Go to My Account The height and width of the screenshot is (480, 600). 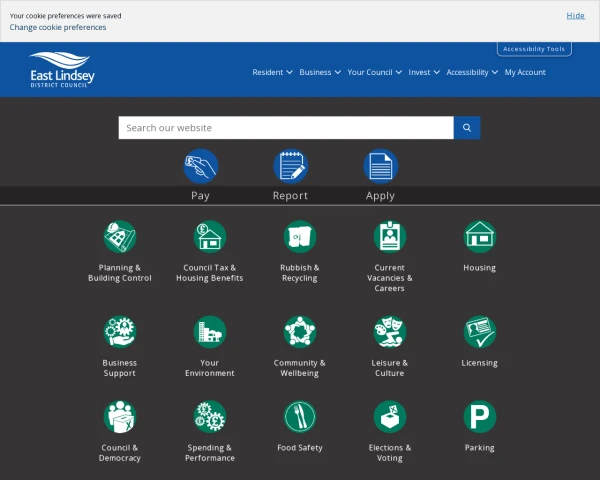click(525, 73)
